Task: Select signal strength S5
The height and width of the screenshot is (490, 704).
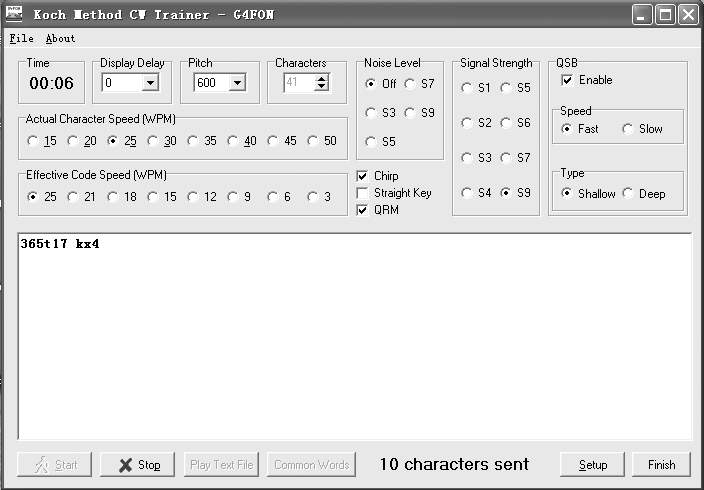Action: [507, 88]
